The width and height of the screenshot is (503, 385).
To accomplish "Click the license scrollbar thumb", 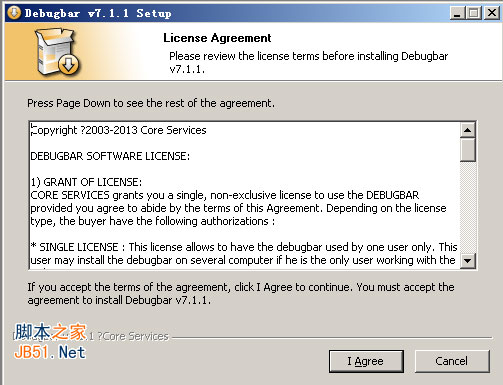I will (x=468, y=150).
